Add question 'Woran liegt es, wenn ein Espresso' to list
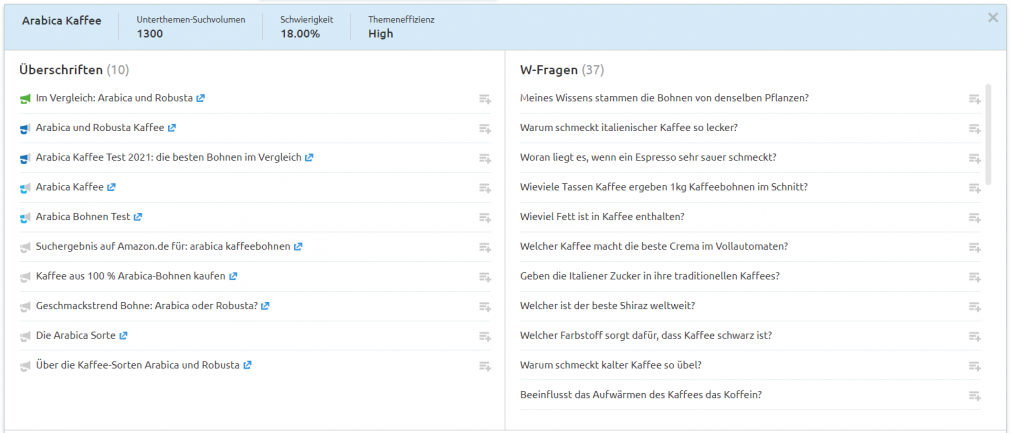Viewport: 1010px width, 433px height. point(975,158)
